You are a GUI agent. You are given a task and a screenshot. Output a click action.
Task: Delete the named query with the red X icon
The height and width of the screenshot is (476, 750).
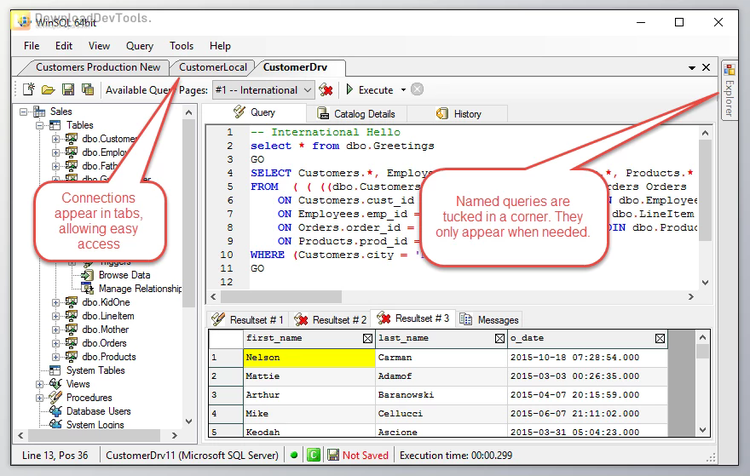(x=326, y=89)
